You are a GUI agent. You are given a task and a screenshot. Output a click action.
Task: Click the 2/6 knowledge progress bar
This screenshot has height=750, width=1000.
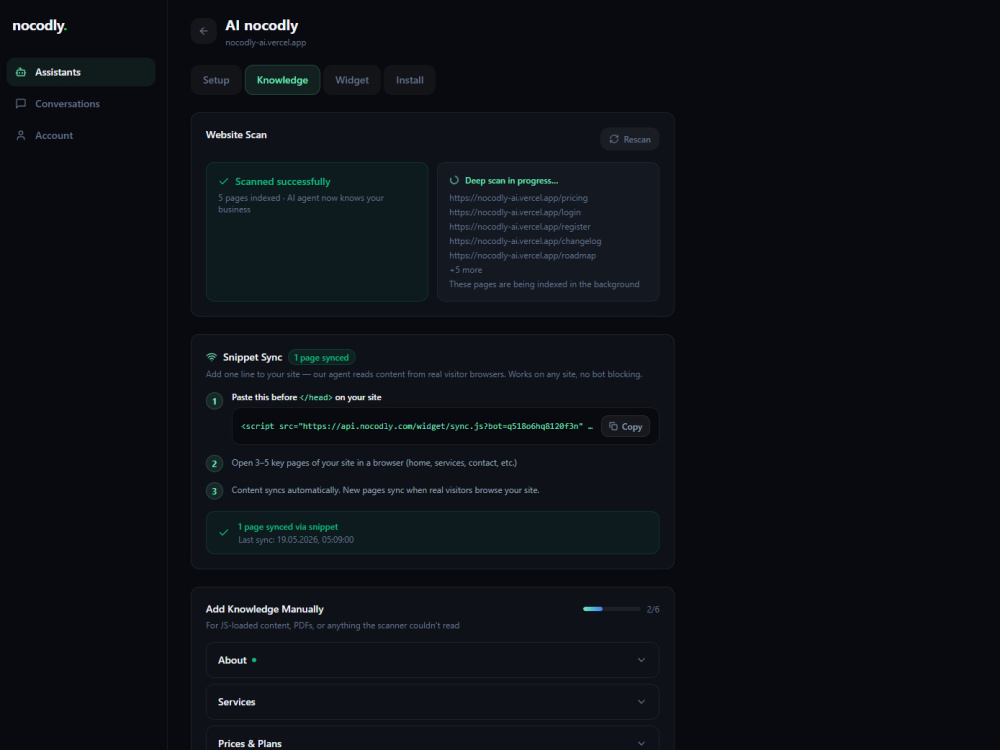612,609
